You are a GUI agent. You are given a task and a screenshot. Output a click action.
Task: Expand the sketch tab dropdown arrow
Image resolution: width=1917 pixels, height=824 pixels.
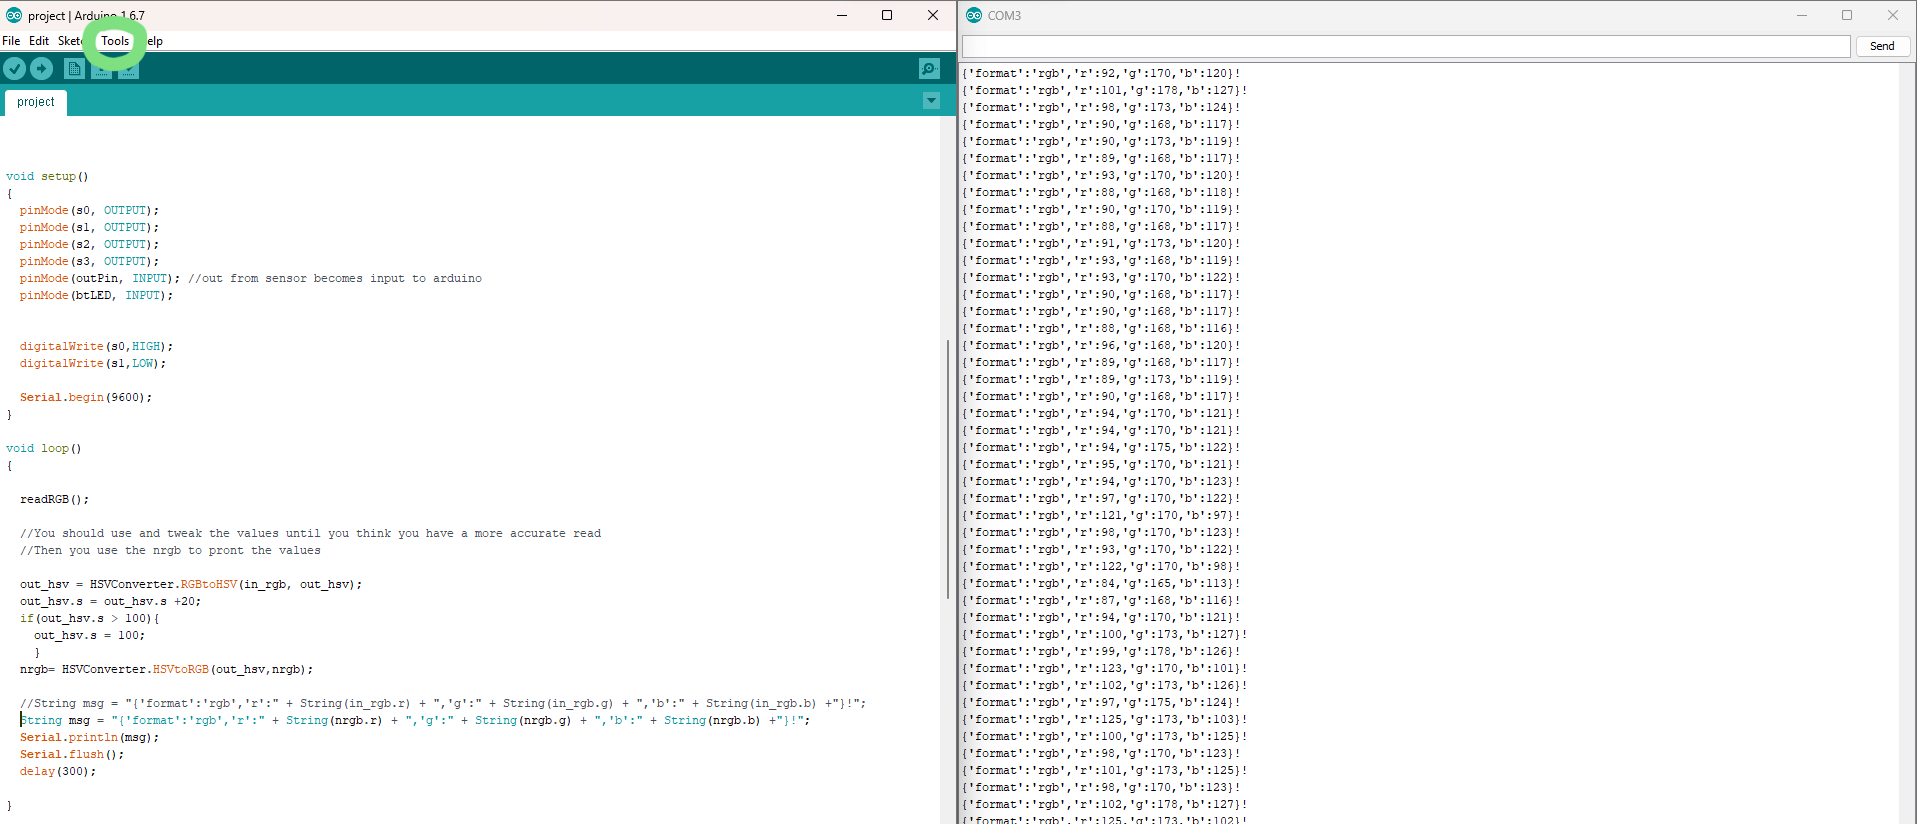931,100
